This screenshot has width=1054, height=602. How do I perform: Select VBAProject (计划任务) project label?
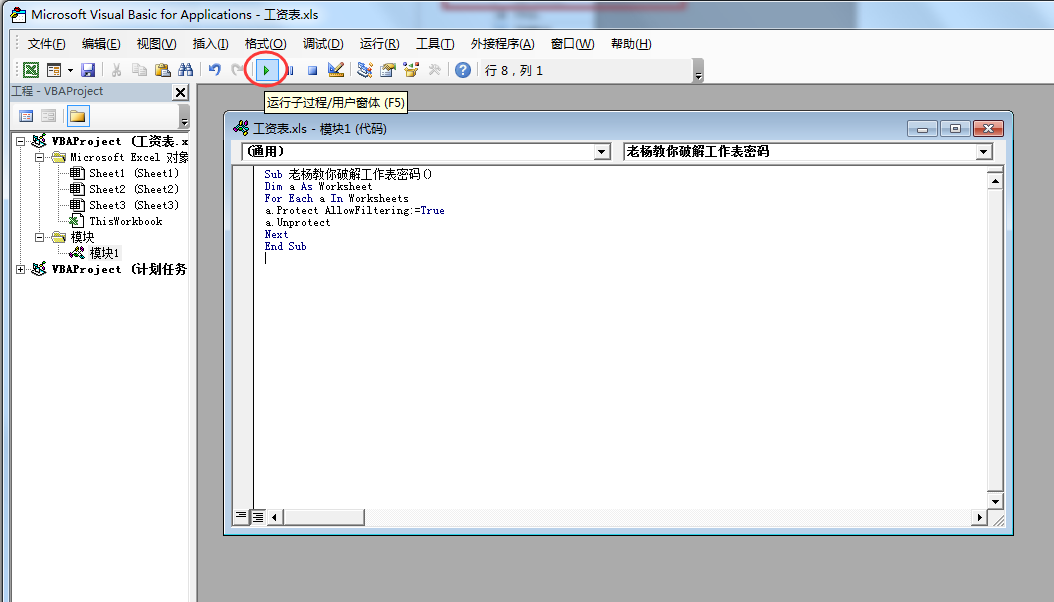pos(120,269)
